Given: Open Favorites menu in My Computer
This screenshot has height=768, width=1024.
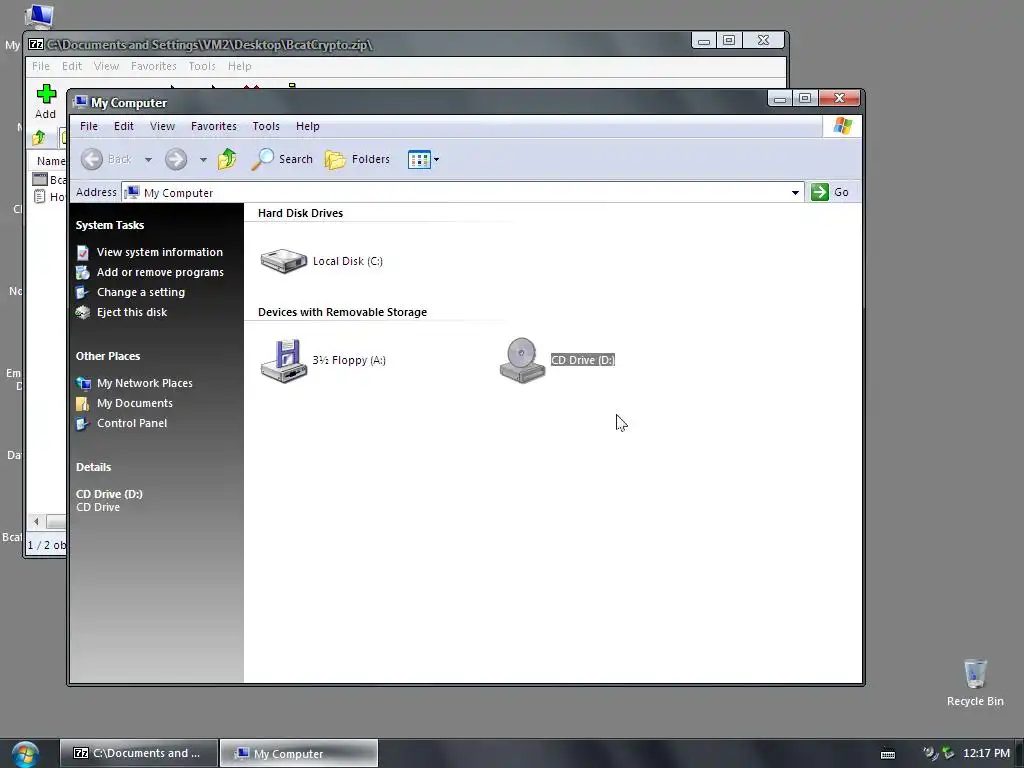Looking at the screenshot, I should click(x=214, y=126).
